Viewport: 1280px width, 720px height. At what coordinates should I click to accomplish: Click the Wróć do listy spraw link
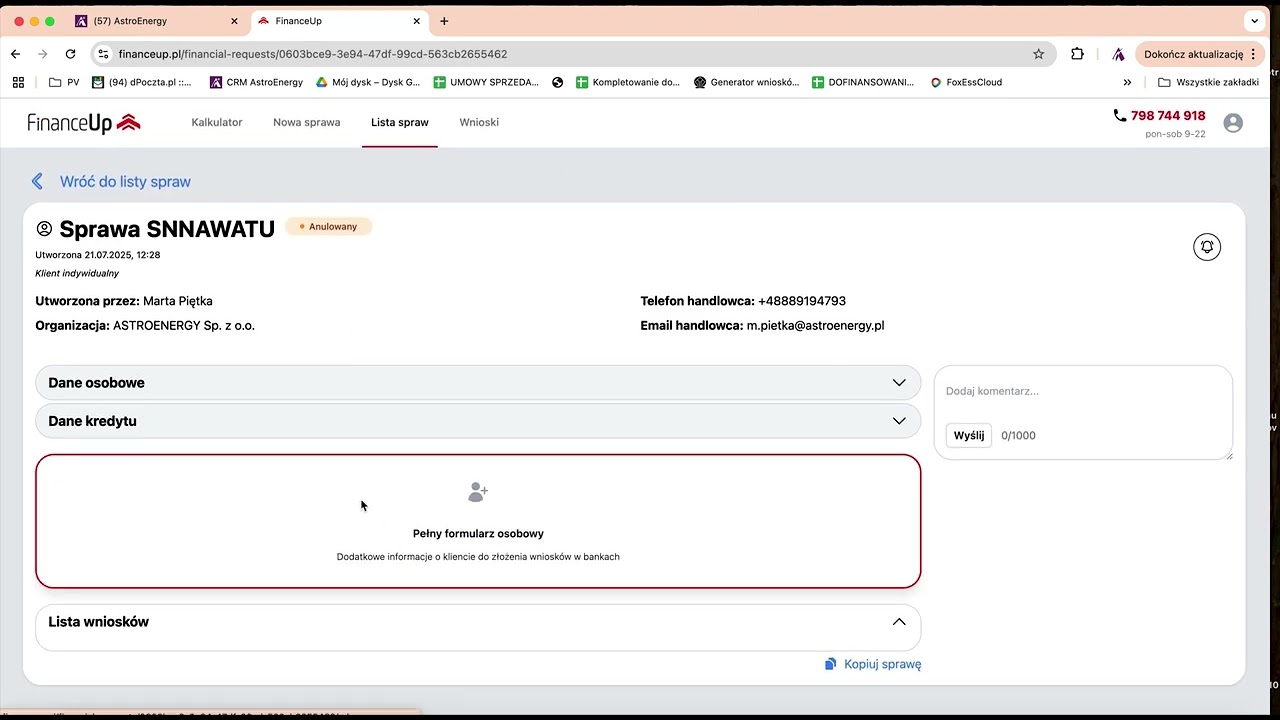(x=125, y=181)
